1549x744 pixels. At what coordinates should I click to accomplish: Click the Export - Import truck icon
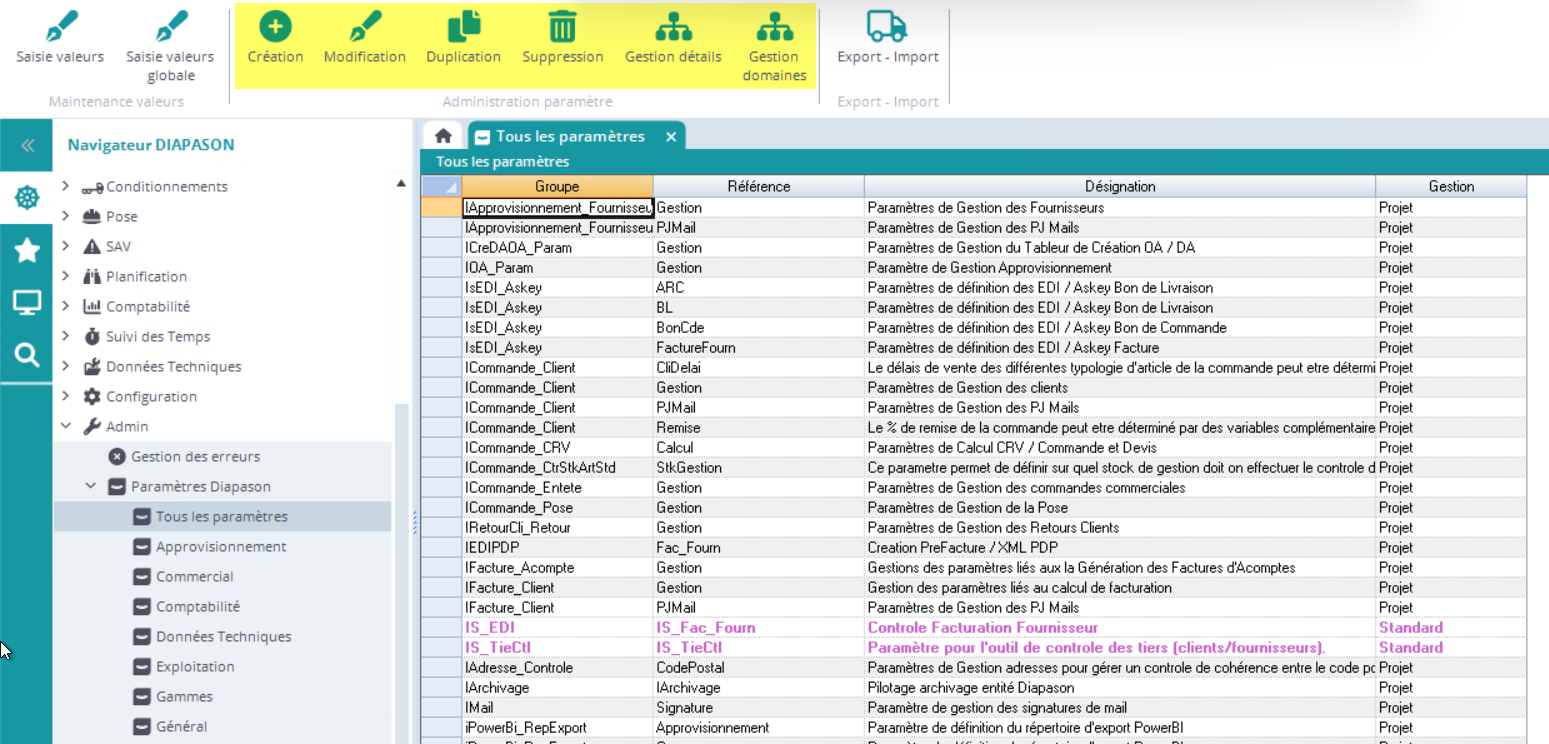(x=887, y=27)
